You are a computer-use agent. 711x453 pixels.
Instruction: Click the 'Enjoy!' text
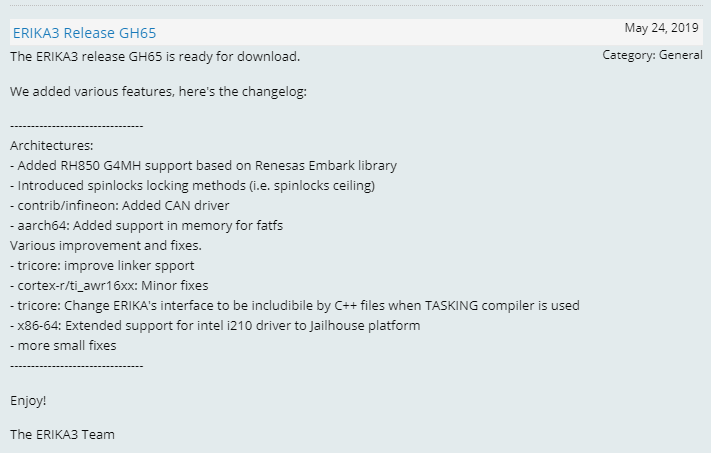(x=28, y=401)
